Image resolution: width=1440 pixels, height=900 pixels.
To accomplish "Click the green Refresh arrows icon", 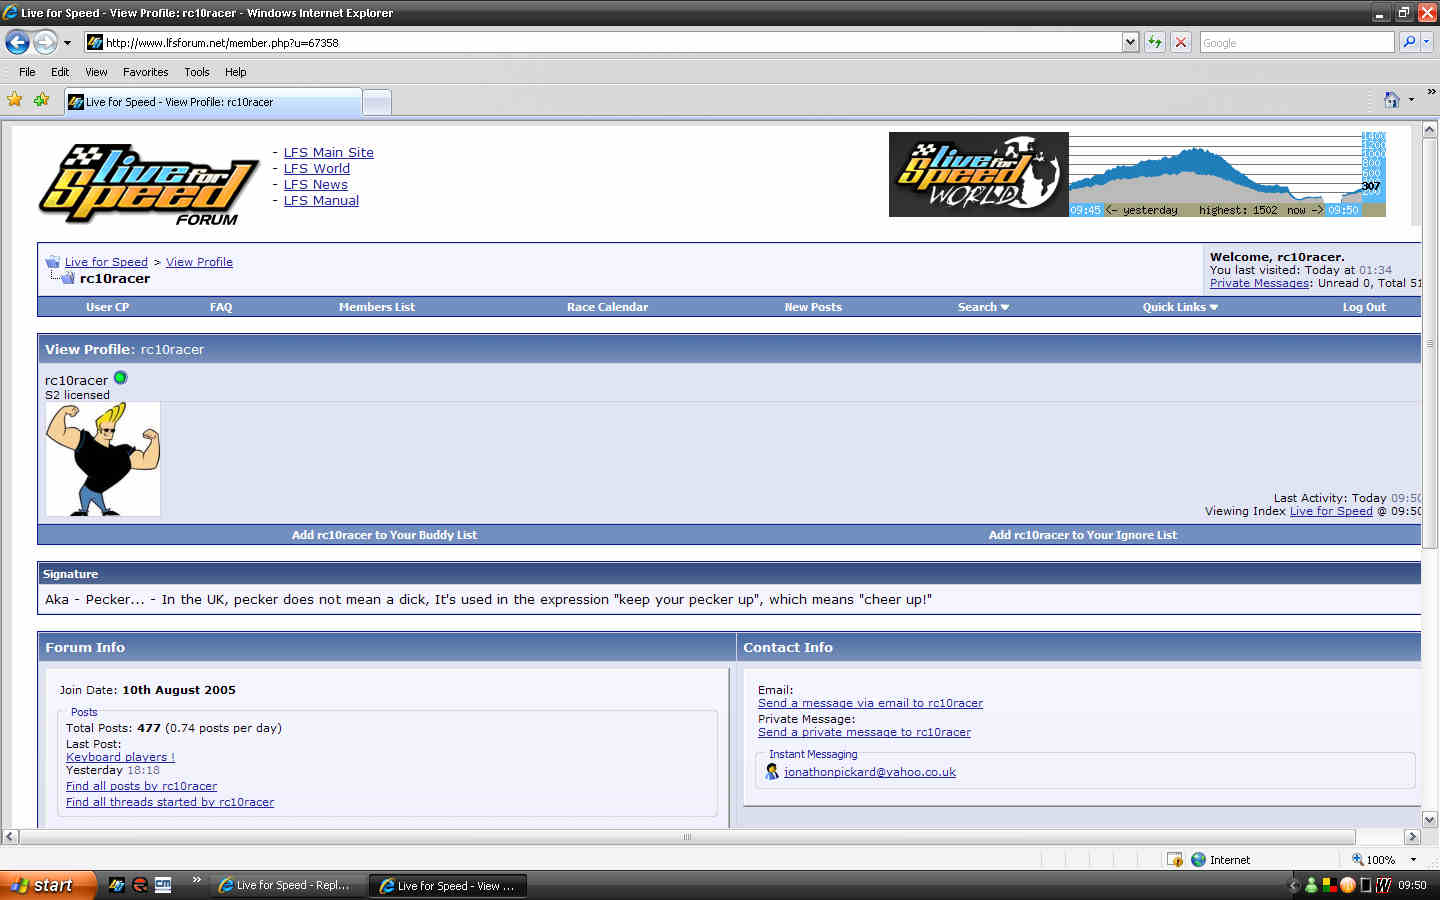I will [1155, 42].
